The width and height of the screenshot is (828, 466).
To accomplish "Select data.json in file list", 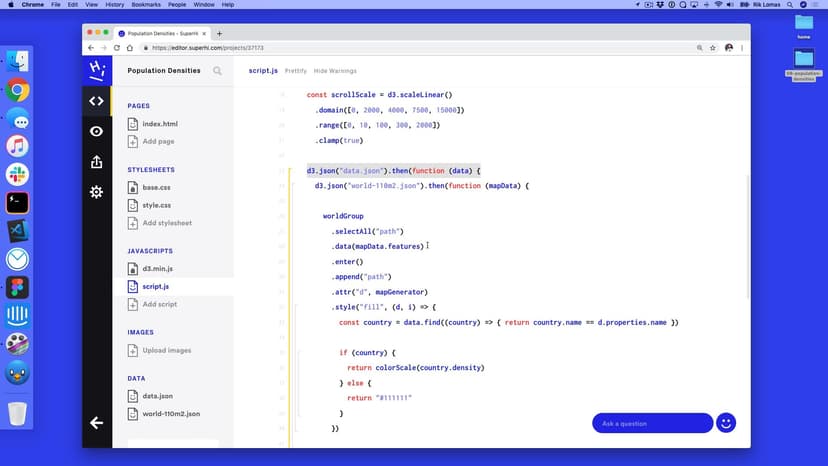I will pos(157,396).
